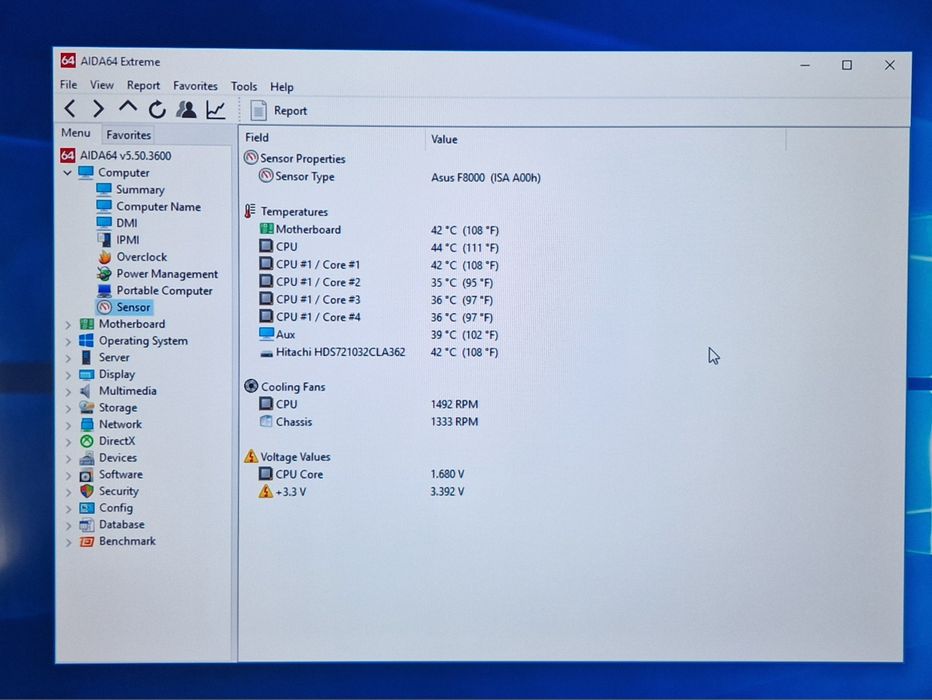Open the Help menu
This screenshot has width=932, height=700.
[x=282, y=87]
